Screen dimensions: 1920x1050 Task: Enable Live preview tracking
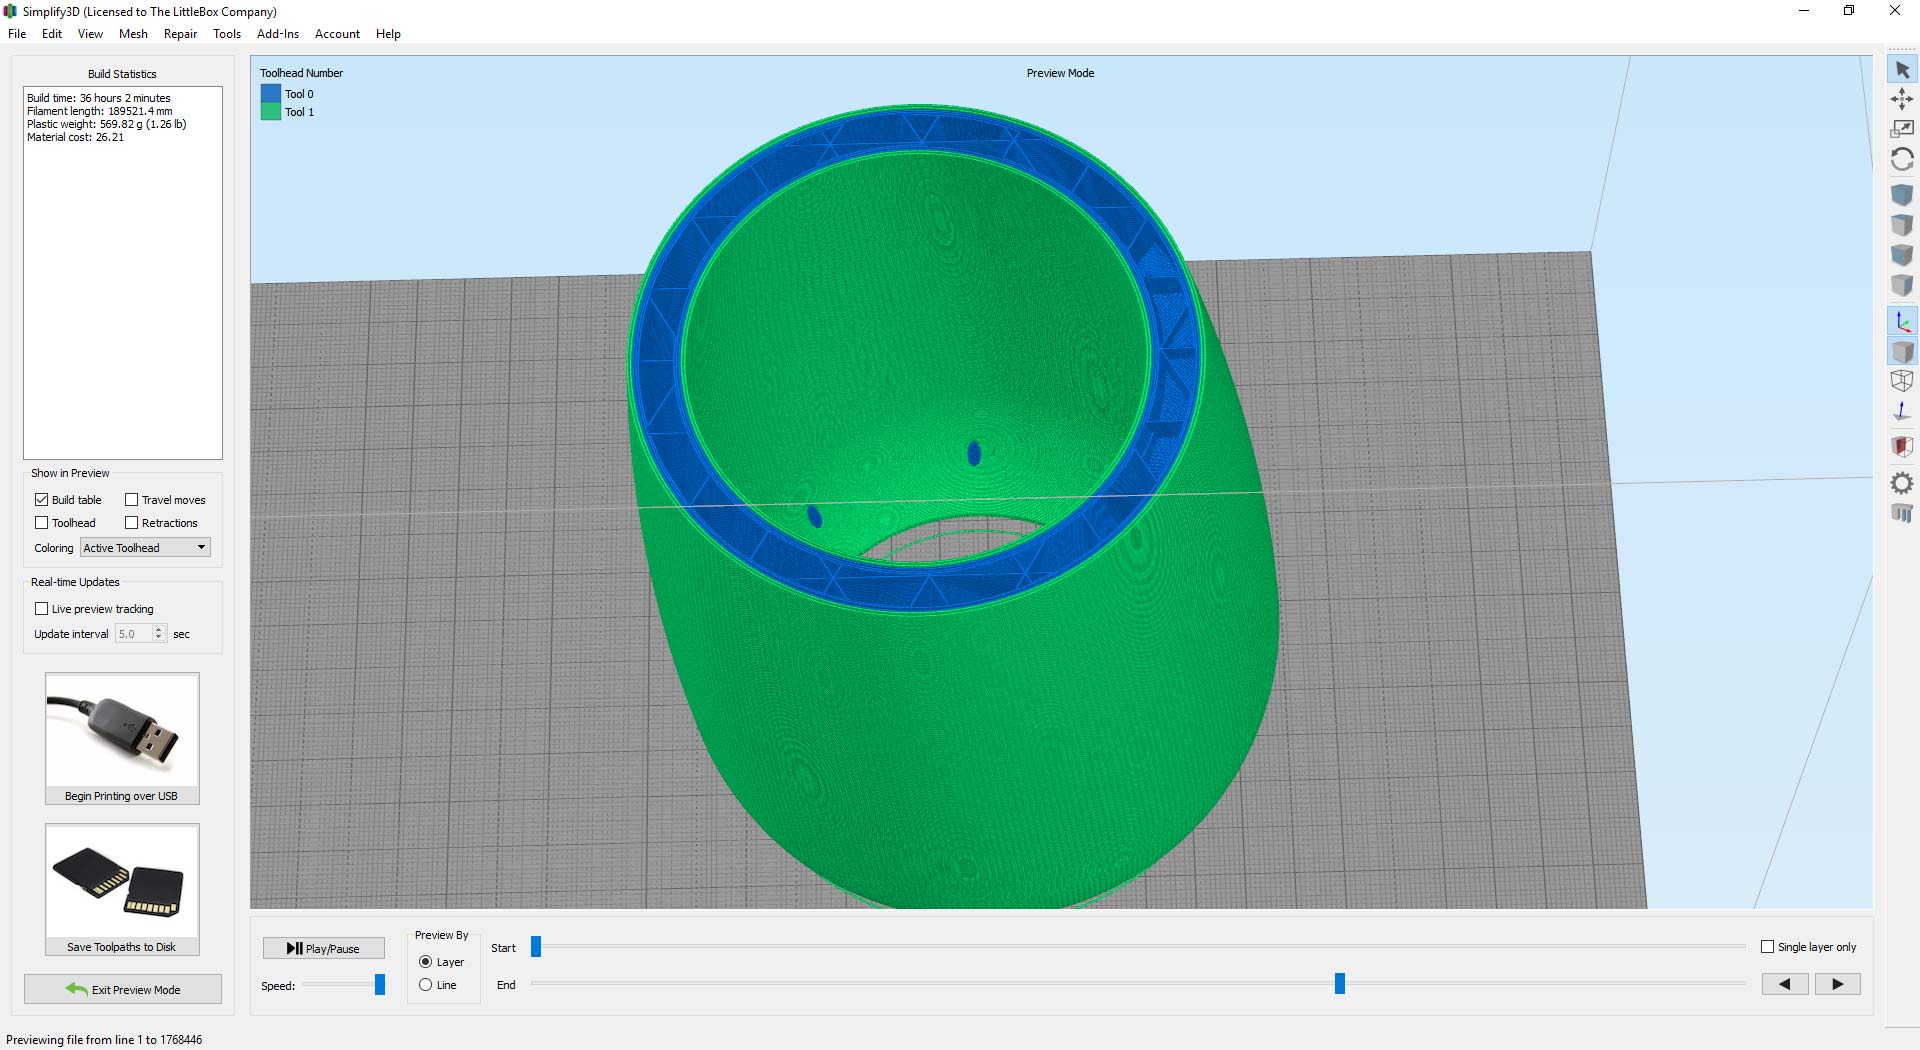(x=41, y=608)
